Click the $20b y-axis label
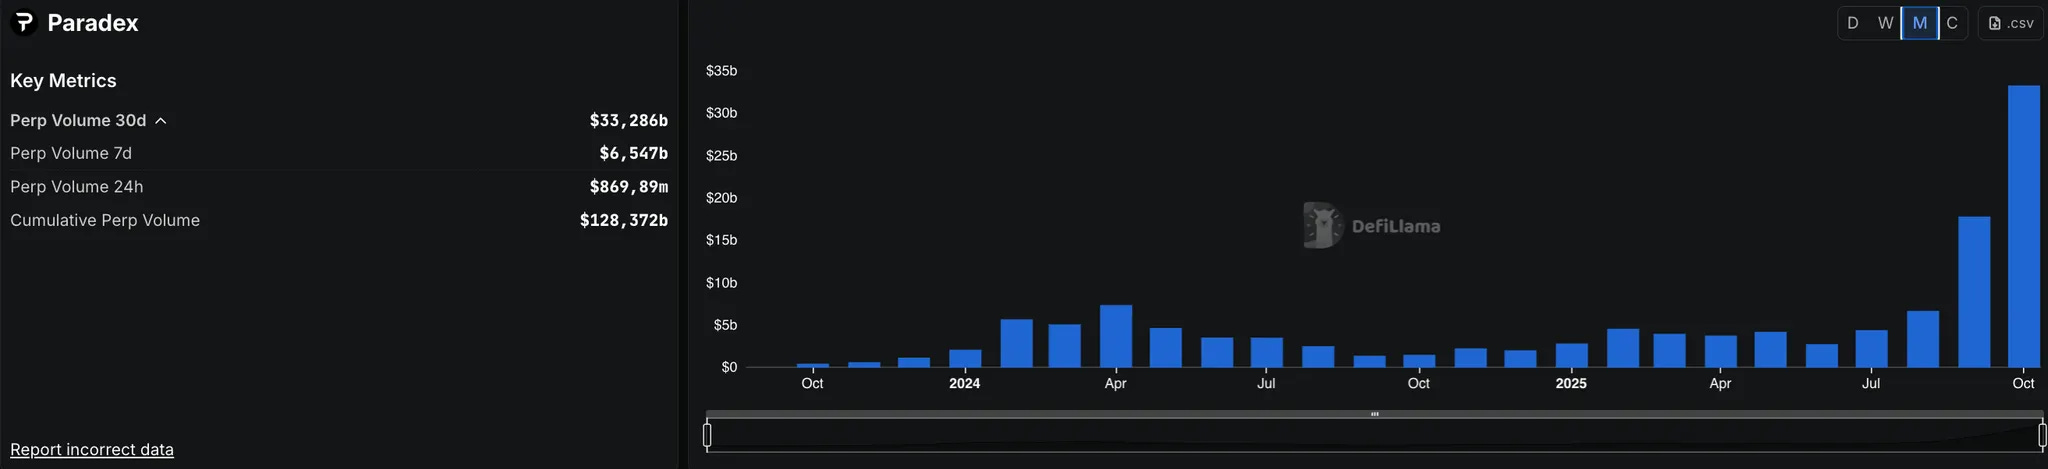 721,198
